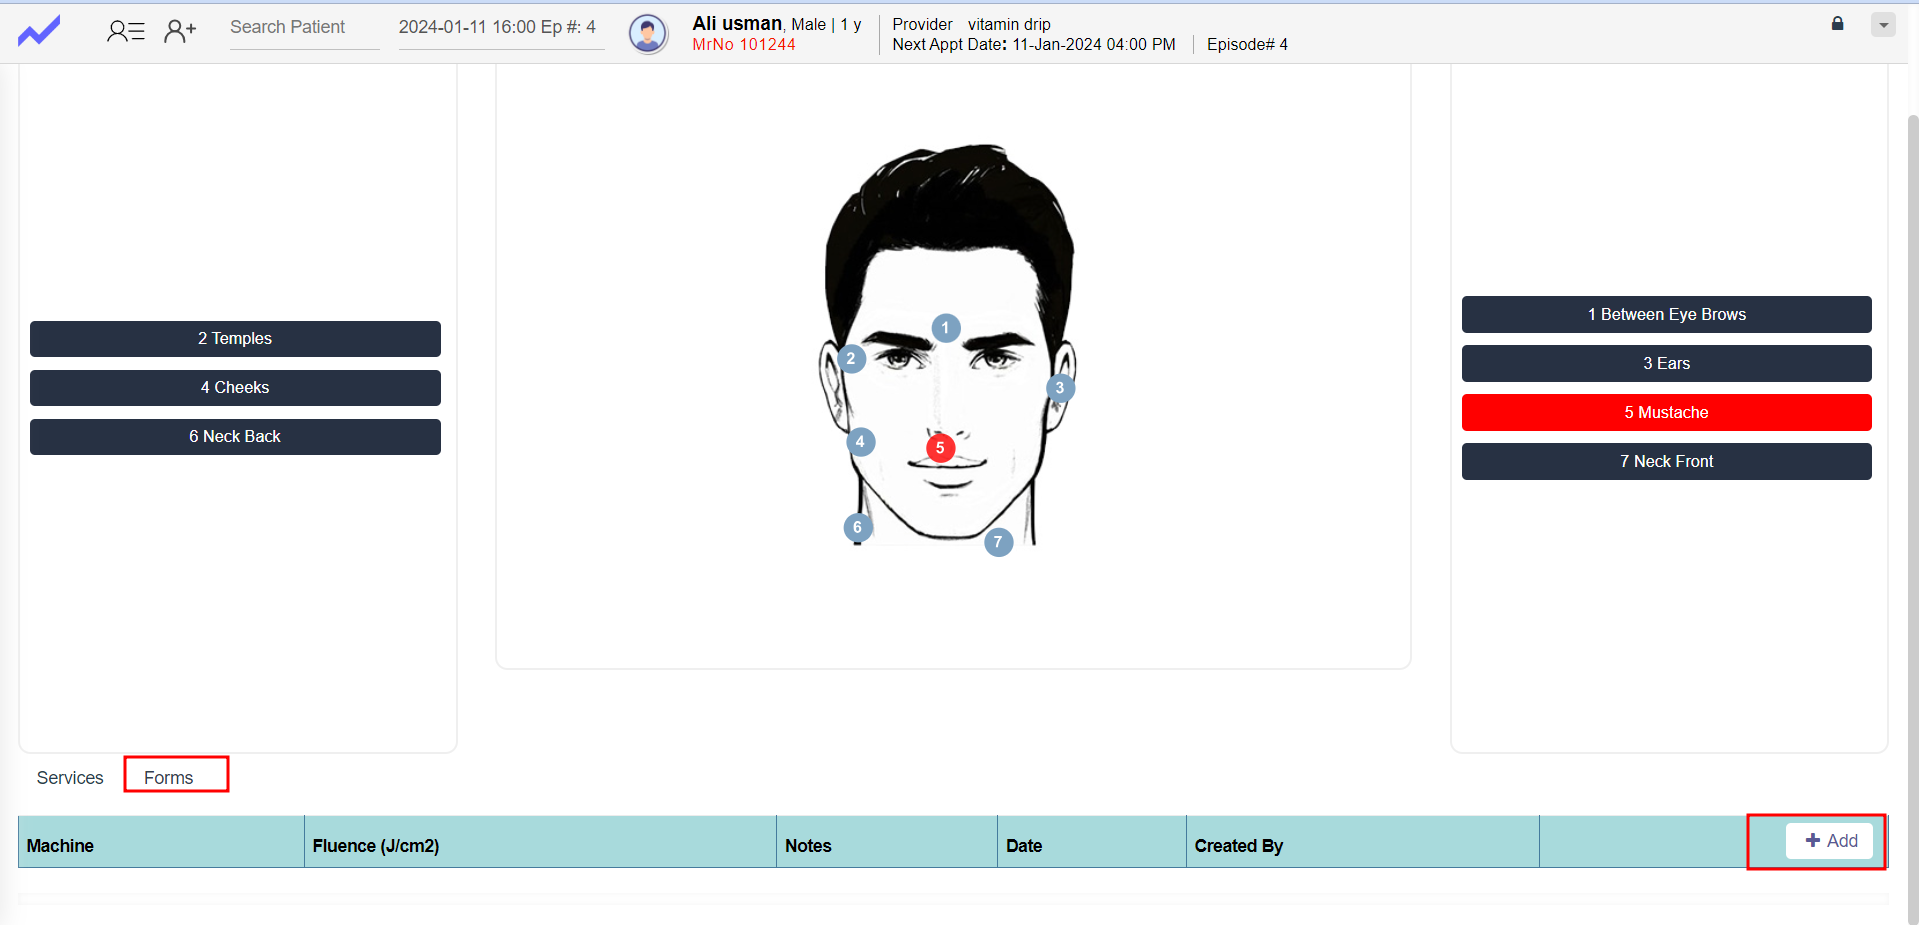Click the patient name Ali usman
Screen dimensions: 1919x925
pyautogui.click(x=737, y=23)
